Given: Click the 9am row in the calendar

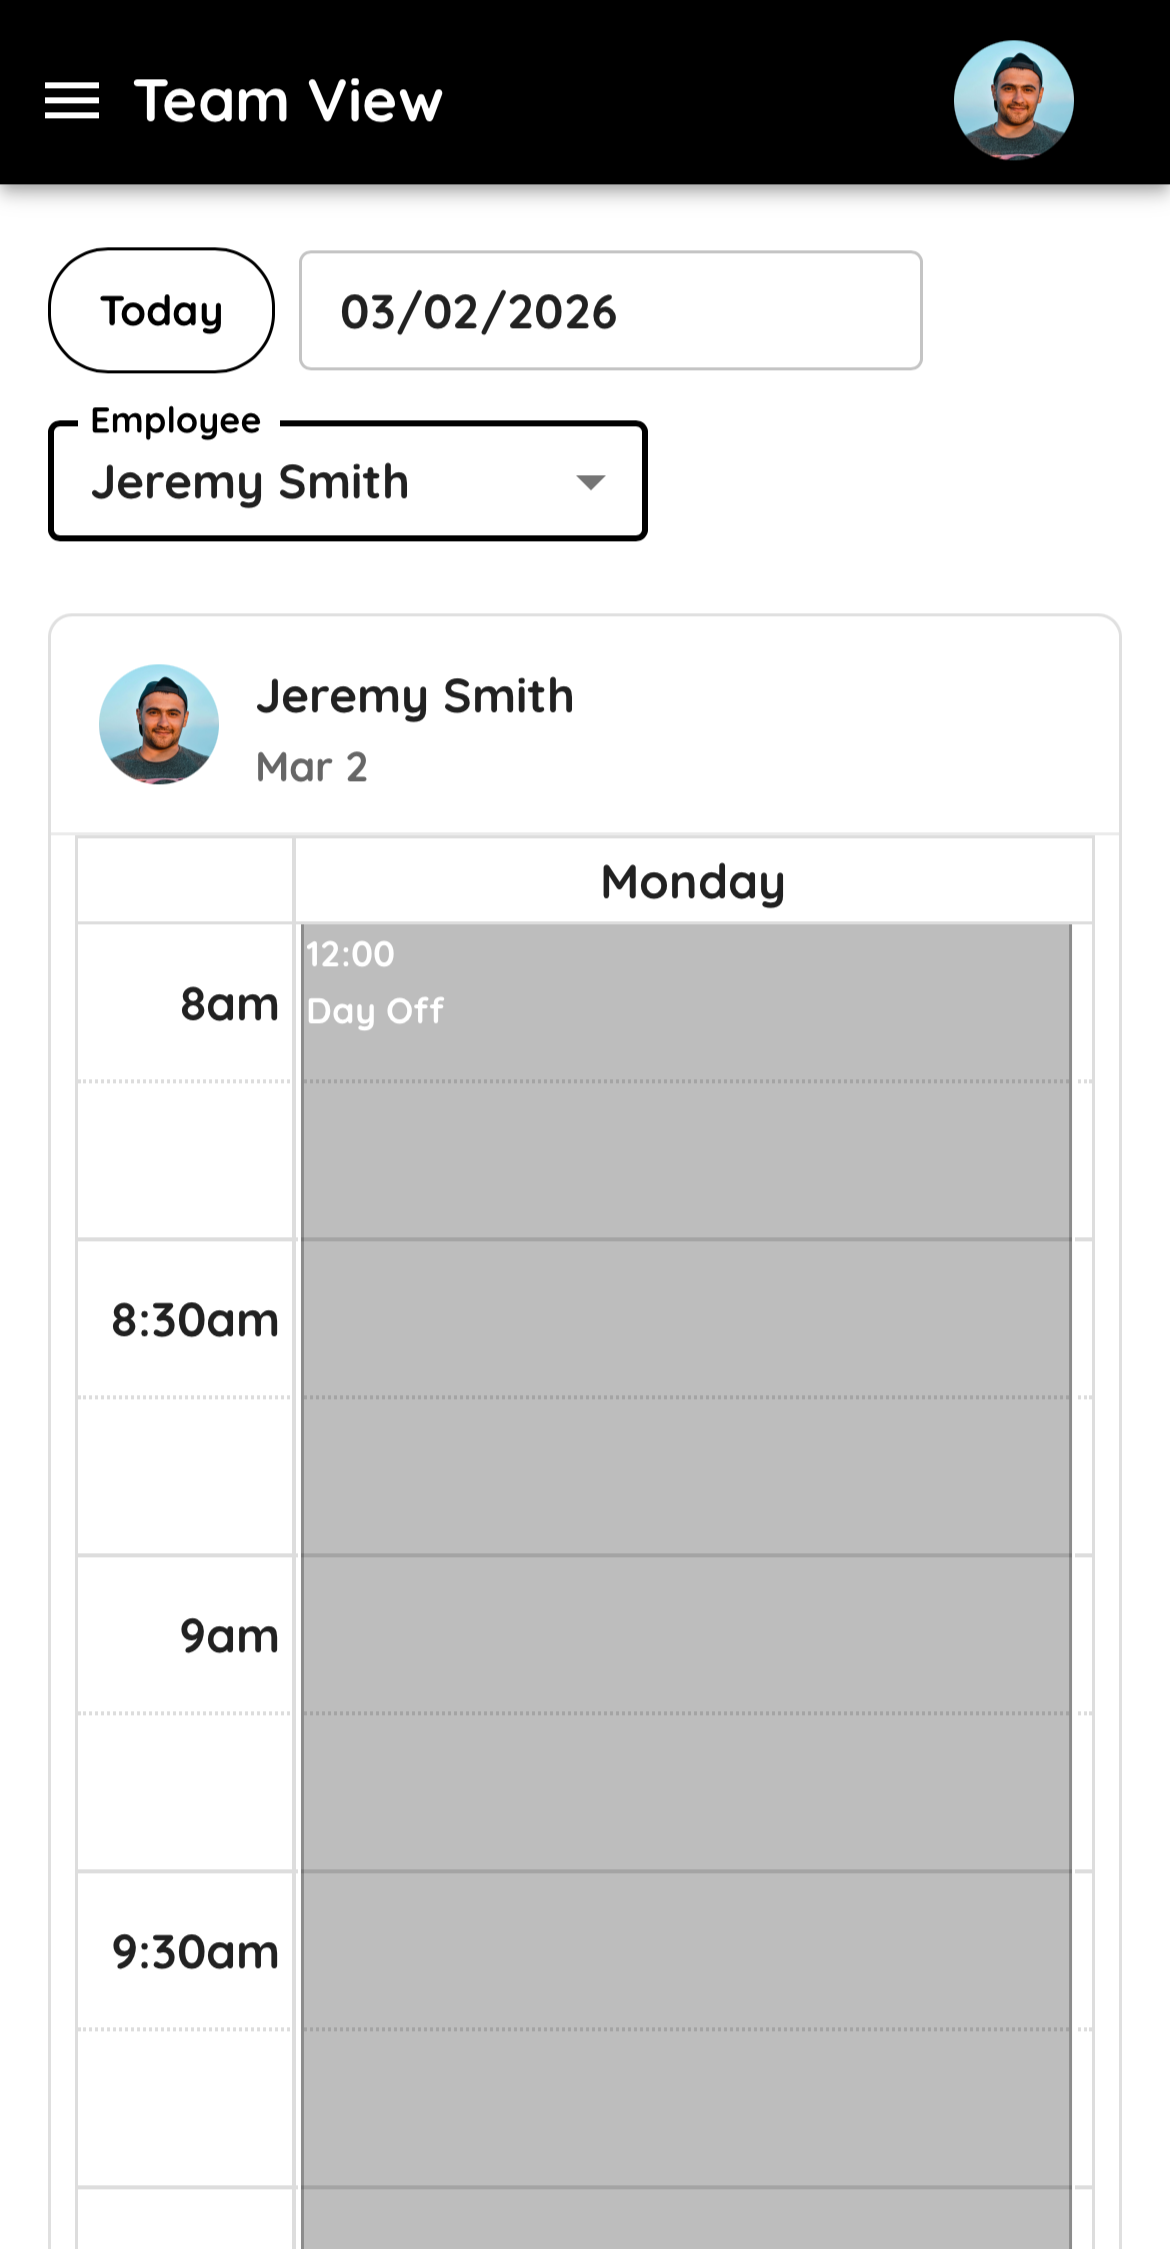Looking at the screenshot, I should [x=229, y=1634].
